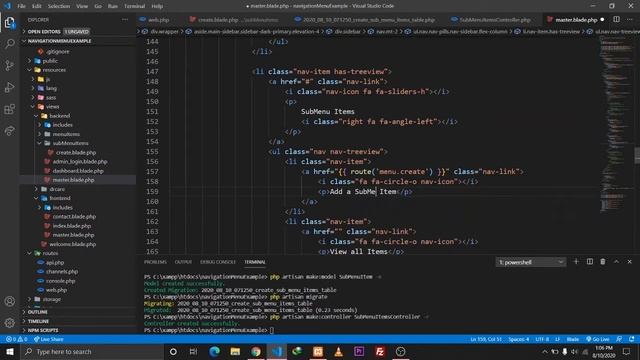Click Go Live in status bar
640x360 pixels.
tap(598, 339)
